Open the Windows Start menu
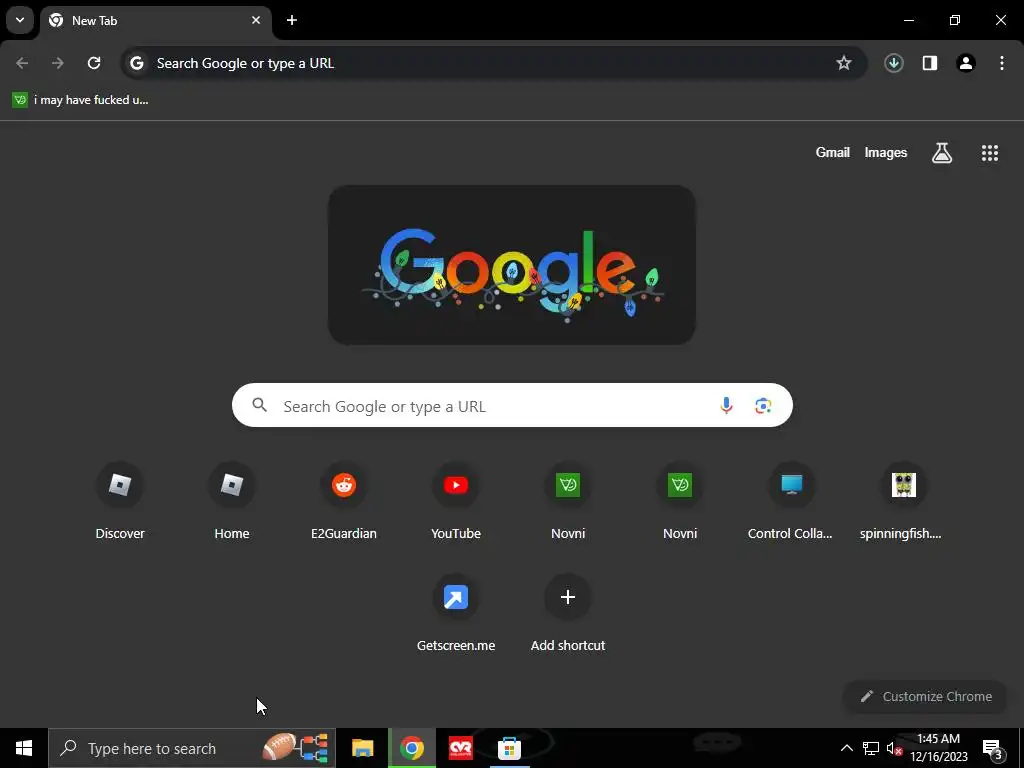The width and height of the screenshot is (1024, 768). pyautogui.click(x=24, y=748)
